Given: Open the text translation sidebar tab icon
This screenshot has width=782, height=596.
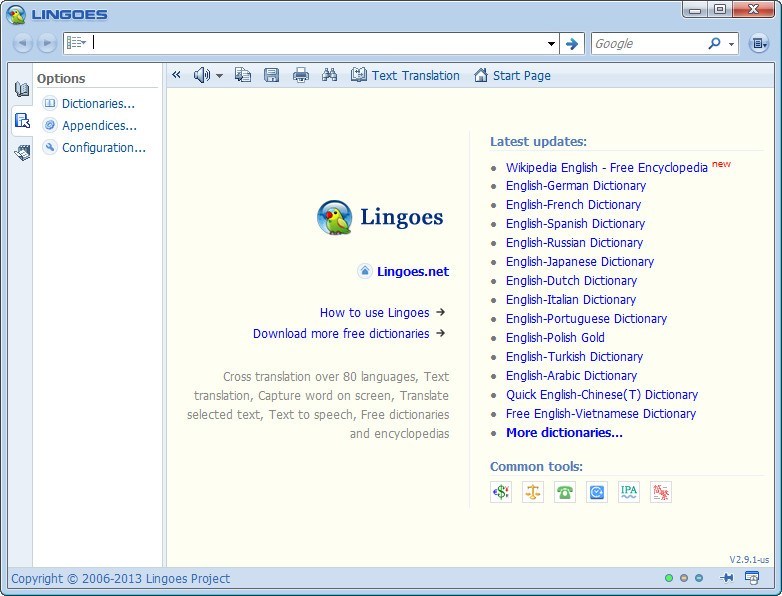Looking at the screenshot, I should coord(22,152).
